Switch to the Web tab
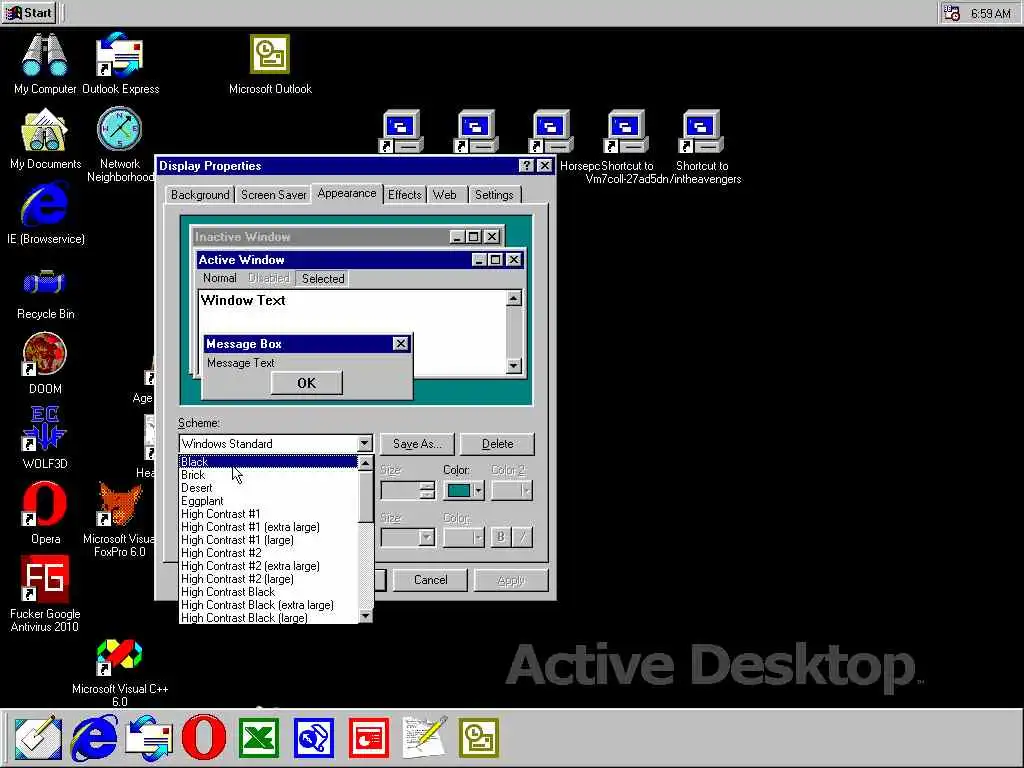 click(x=445, y=195)
